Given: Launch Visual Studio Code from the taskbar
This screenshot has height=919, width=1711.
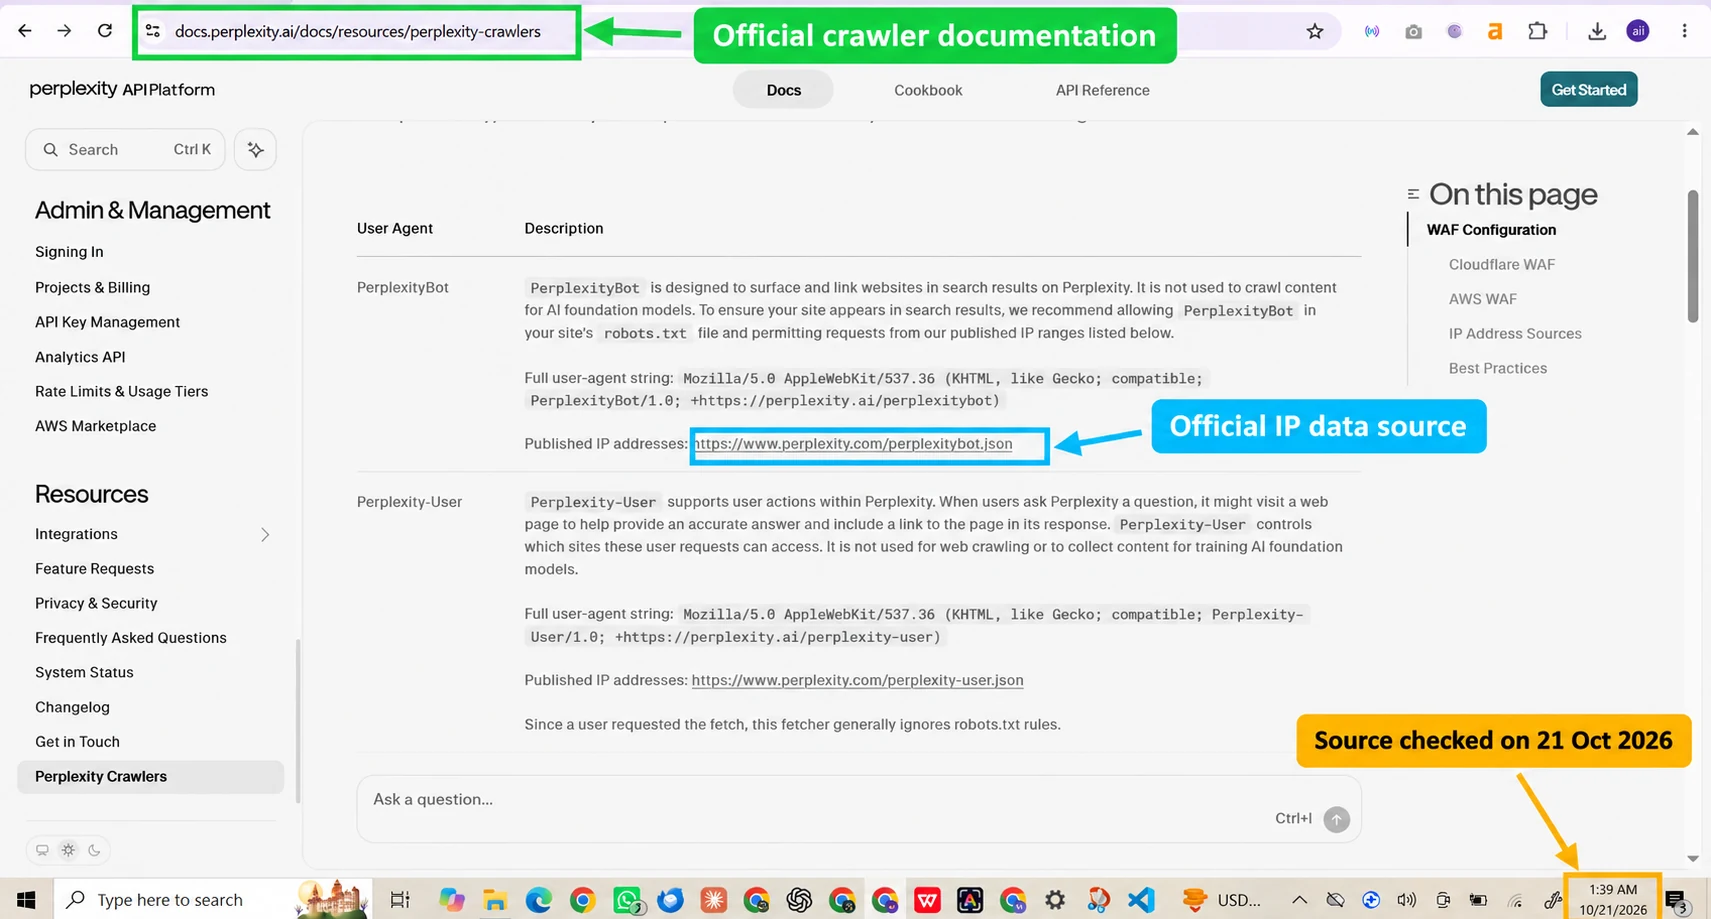Looking at the screenshot, I should pos(1141,900).
